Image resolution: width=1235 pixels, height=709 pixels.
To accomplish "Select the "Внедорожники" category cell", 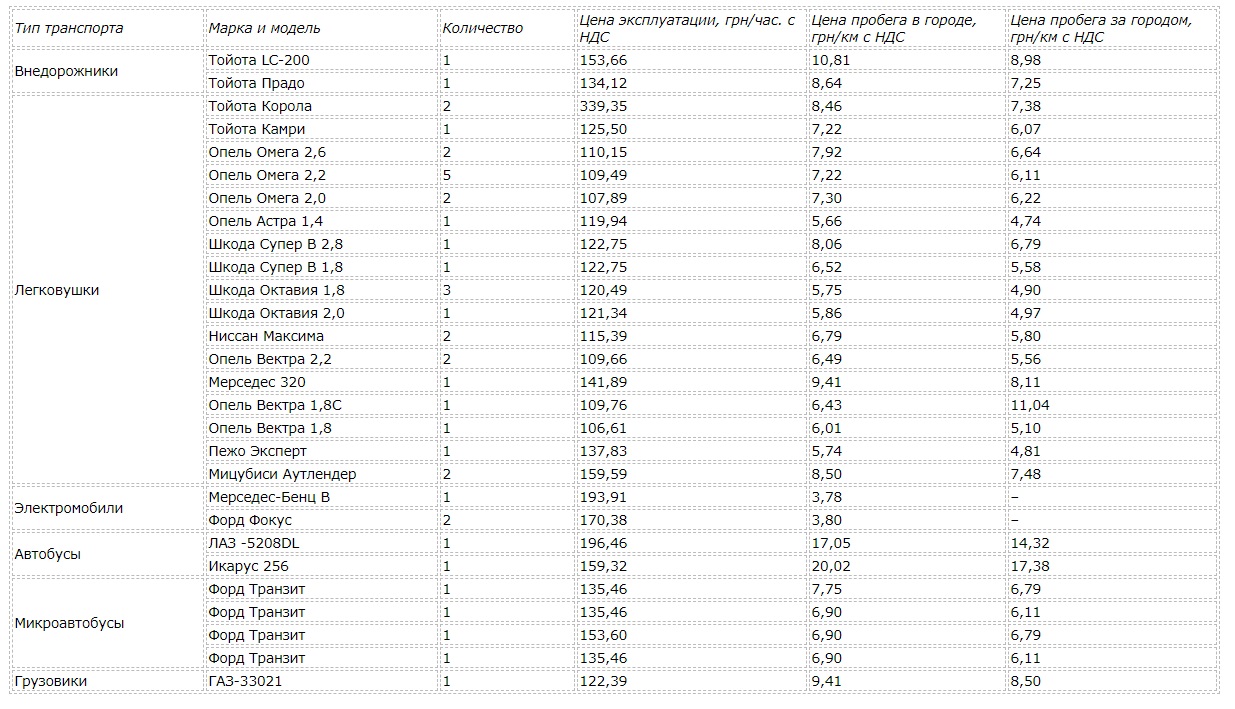I will (66, 72).
